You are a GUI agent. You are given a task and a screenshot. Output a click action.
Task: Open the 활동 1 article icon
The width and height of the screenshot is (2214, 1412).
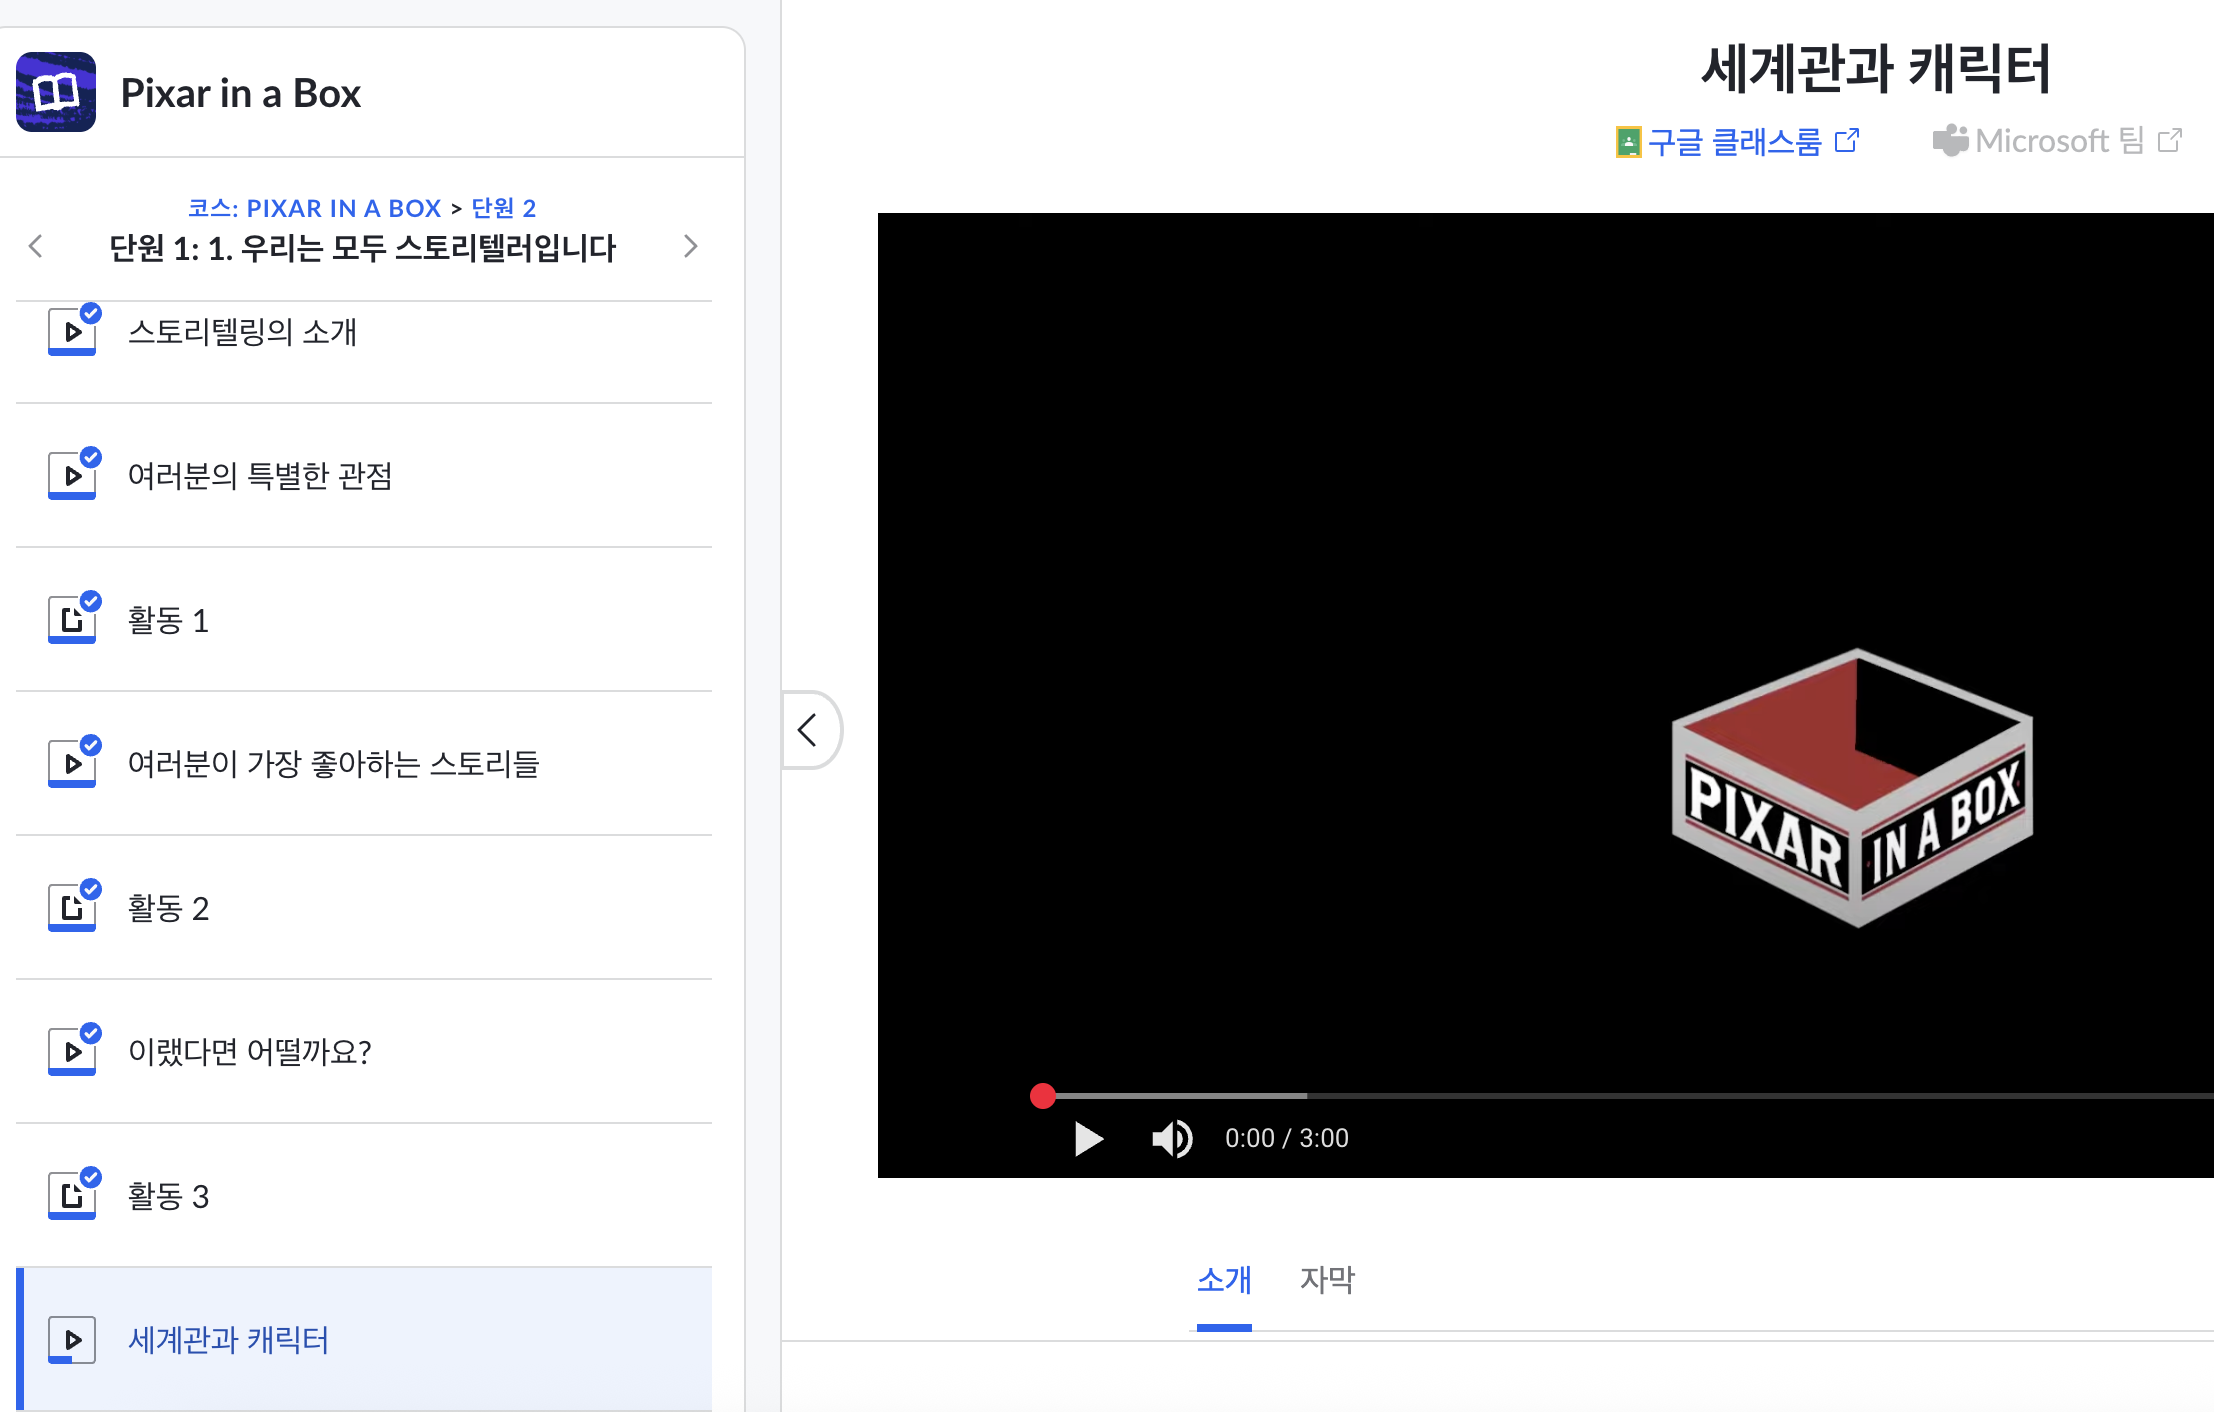coord(72,620)
